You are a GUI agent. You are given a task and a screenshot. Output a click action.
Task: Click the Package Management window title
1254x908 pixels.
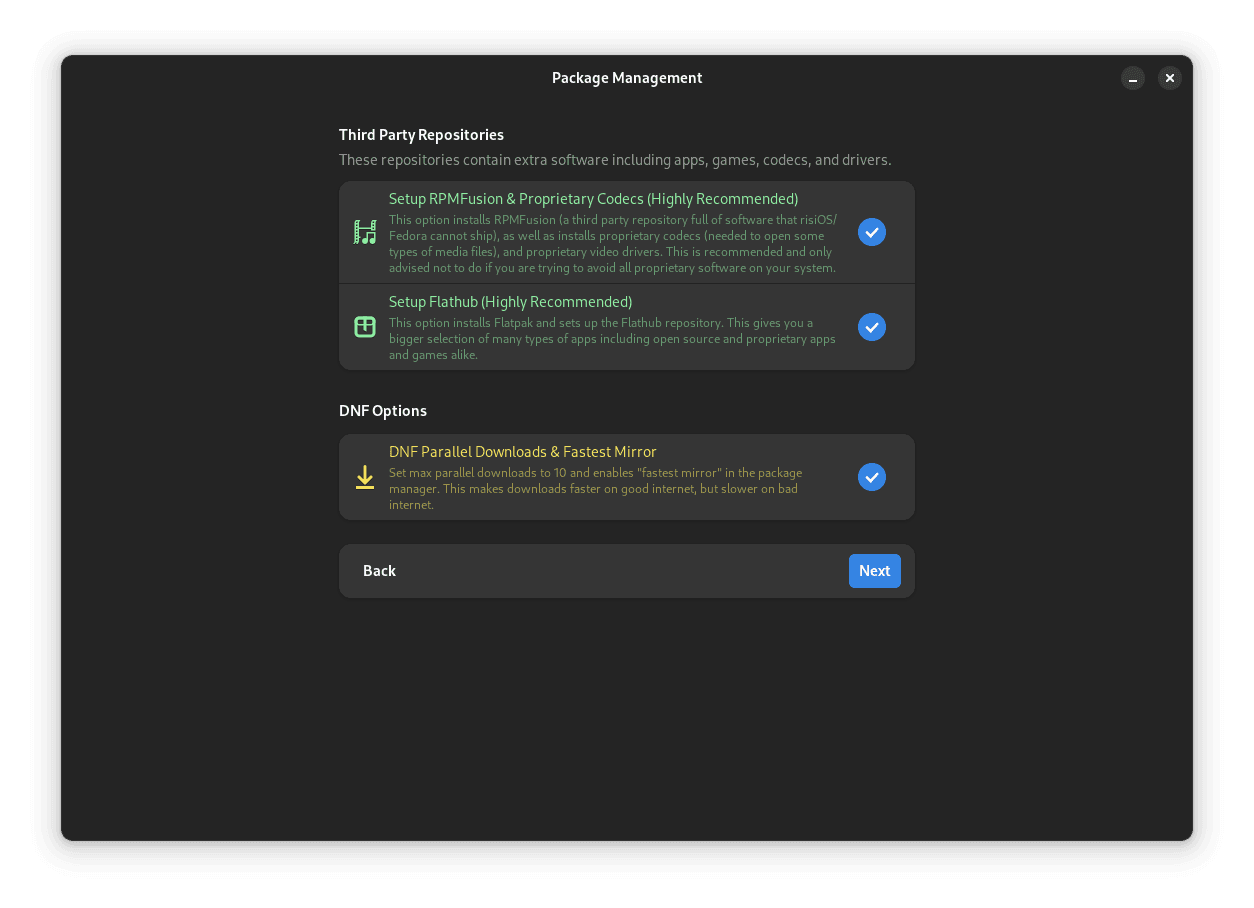627,78
